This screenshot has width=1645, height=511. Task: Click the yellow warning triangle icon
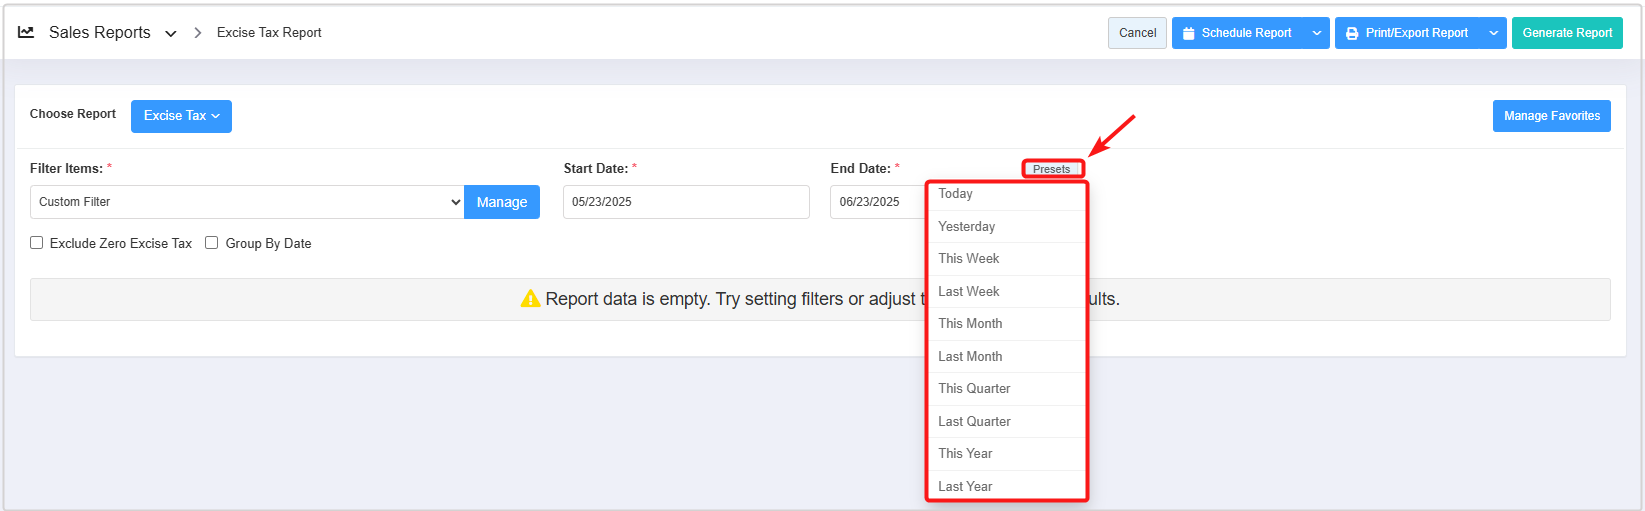point(530,299)
